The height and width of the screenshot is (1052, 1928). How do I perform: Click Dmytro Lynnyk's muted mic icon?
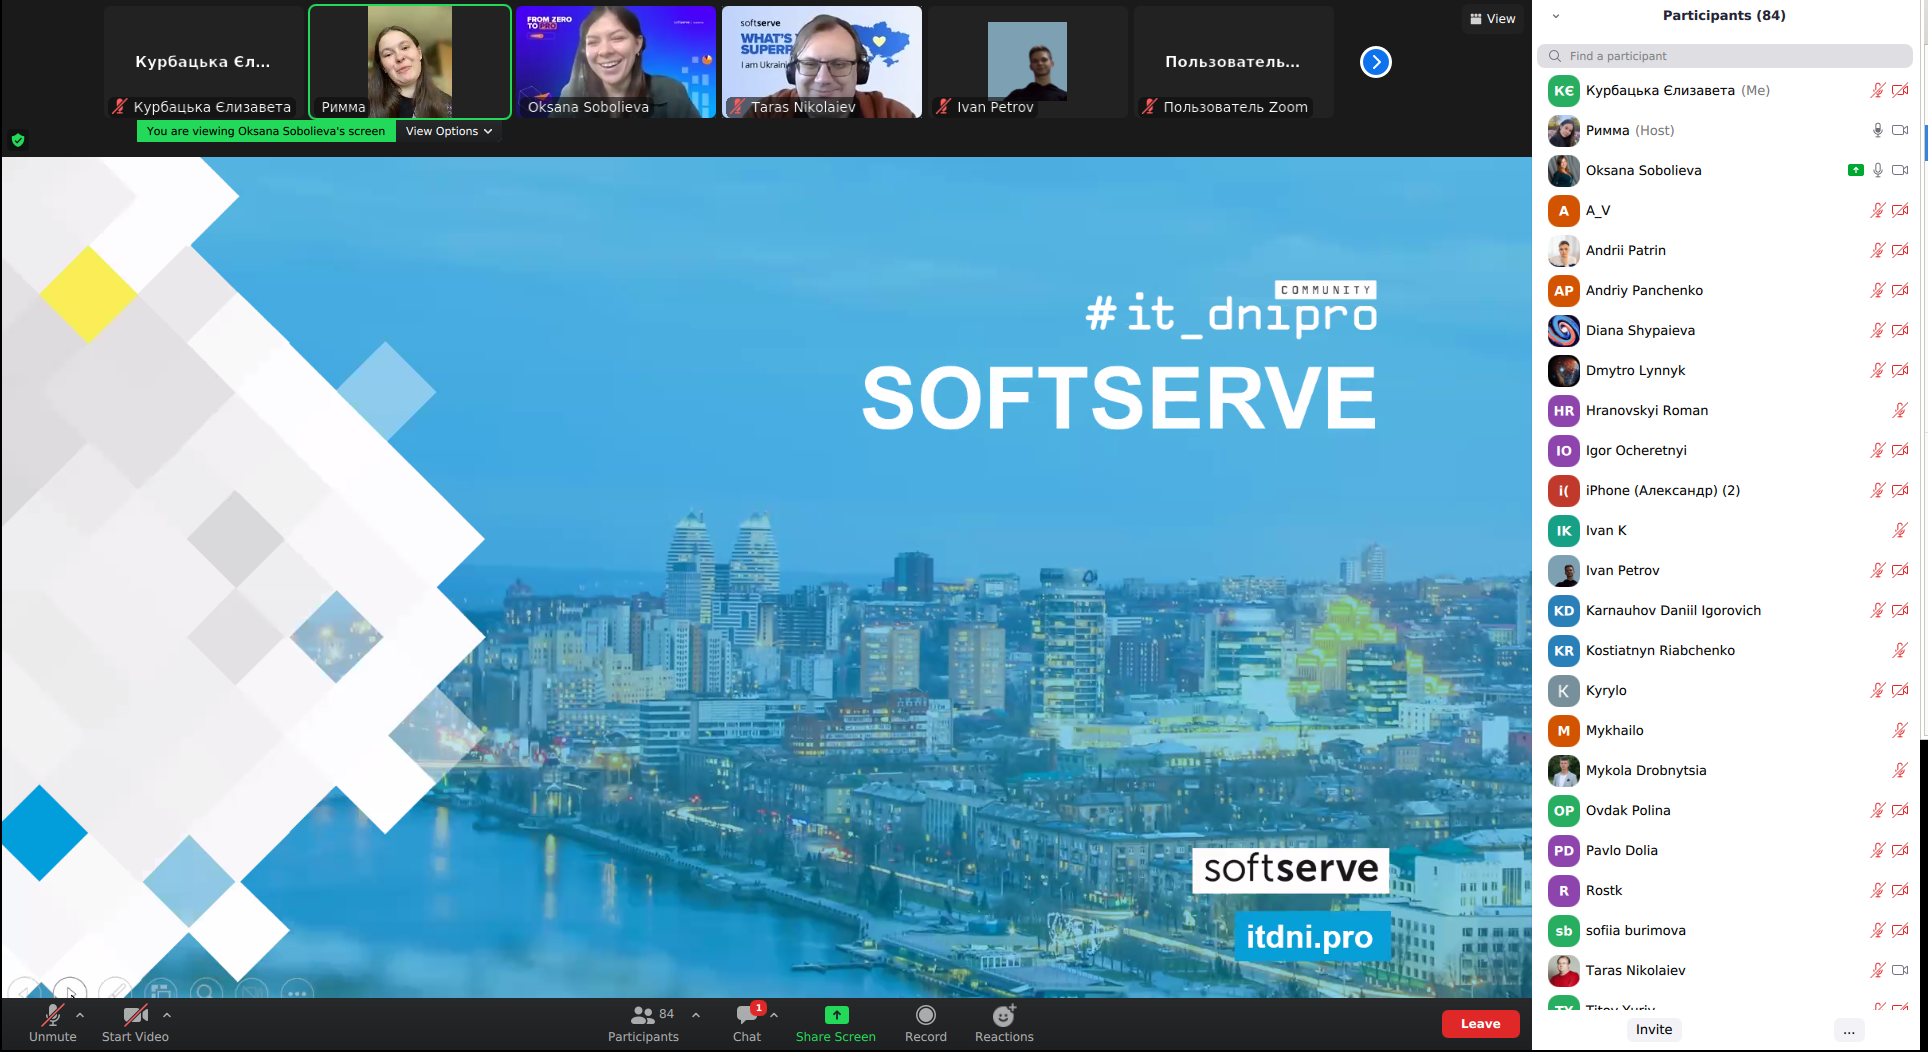pyautogui.click(x=1878, y=370)
